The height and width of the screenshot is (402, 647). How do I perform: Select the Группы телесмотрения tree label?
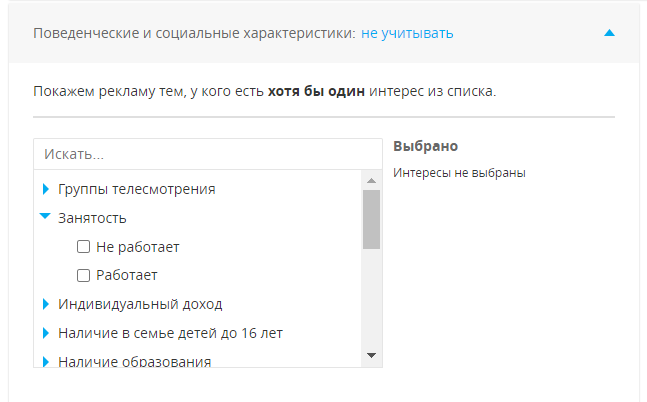click(x=137, y=189)
